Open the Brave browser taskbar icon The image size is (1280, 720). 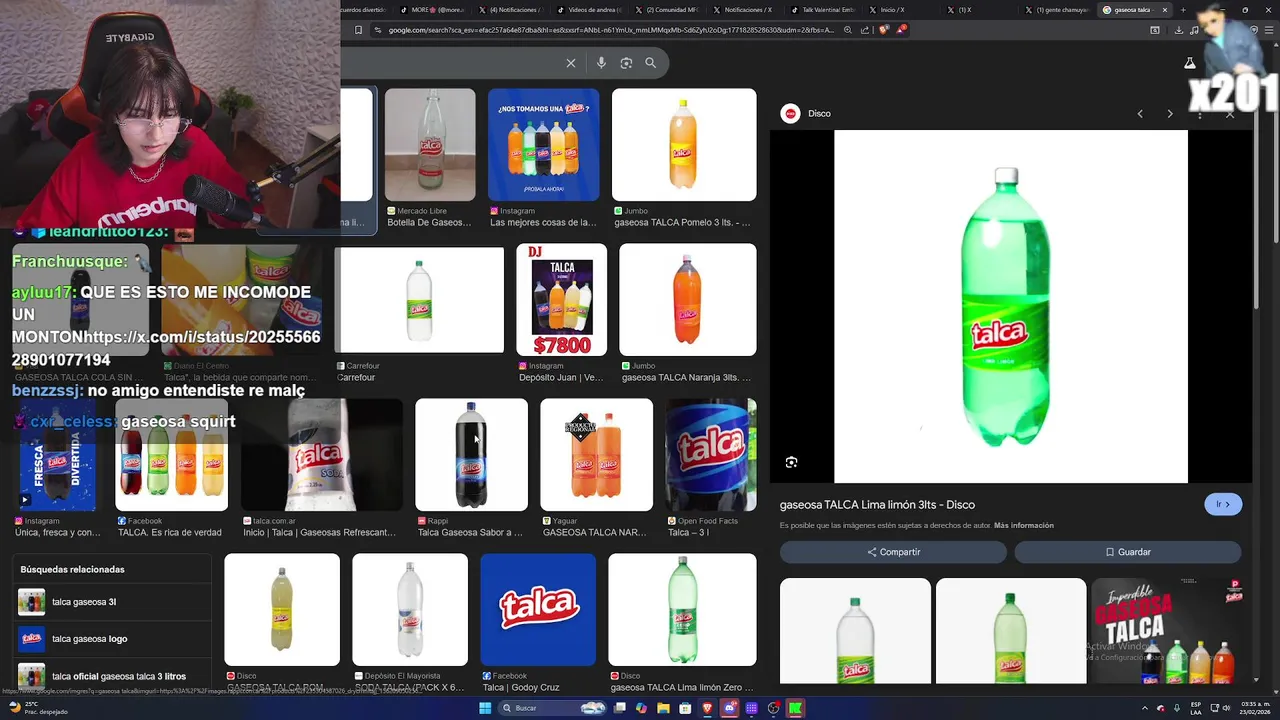pos(707,708)
